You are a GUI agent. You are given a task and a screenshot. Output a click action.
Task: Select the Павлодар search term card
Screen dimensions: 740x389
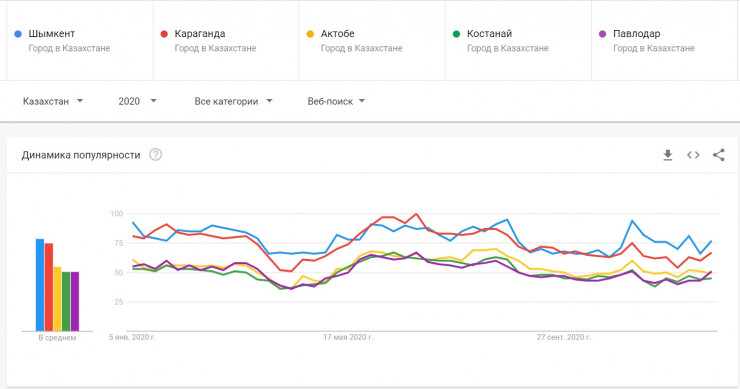pyautogui.click(x=664, y=41)
